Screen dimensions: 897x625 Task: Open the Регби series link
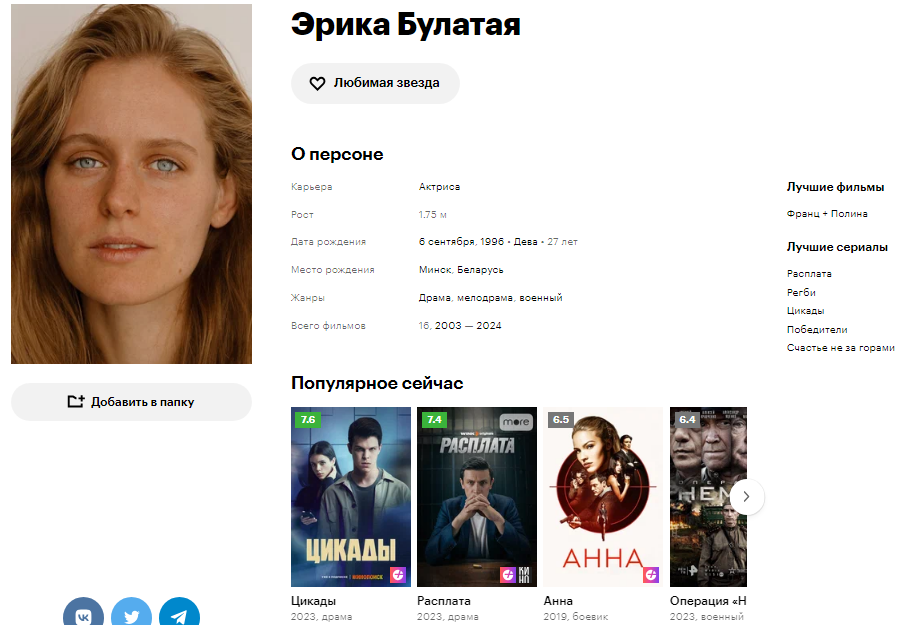[801, 293]
